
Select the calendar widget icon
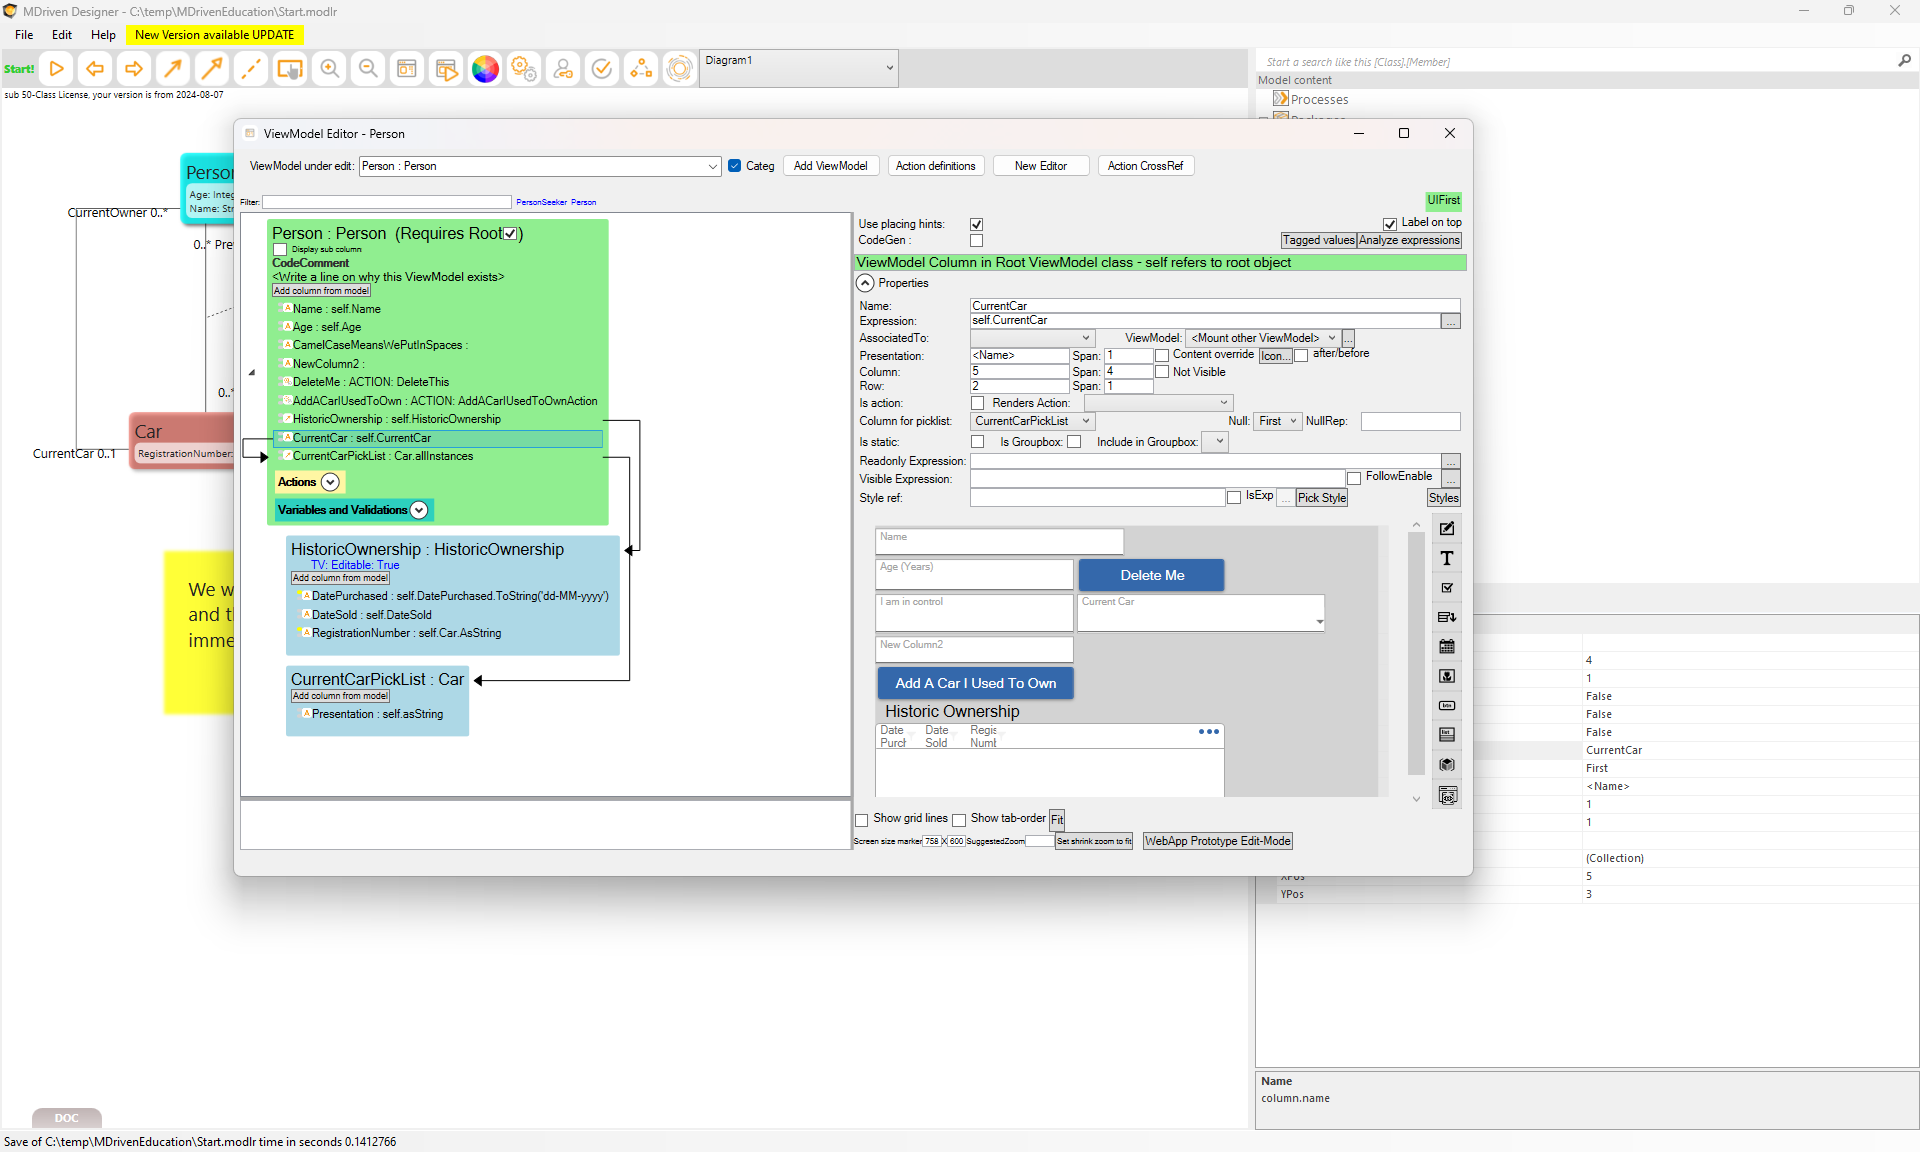(x=1447, y=647)
